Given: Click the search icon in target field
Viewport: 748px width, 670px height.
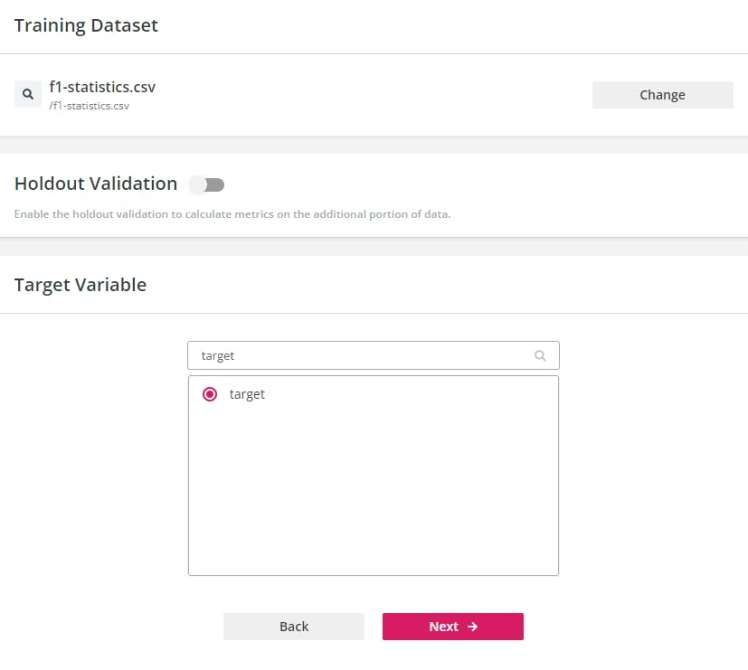Looking at the screenshot, I should [x=540, y=356].
